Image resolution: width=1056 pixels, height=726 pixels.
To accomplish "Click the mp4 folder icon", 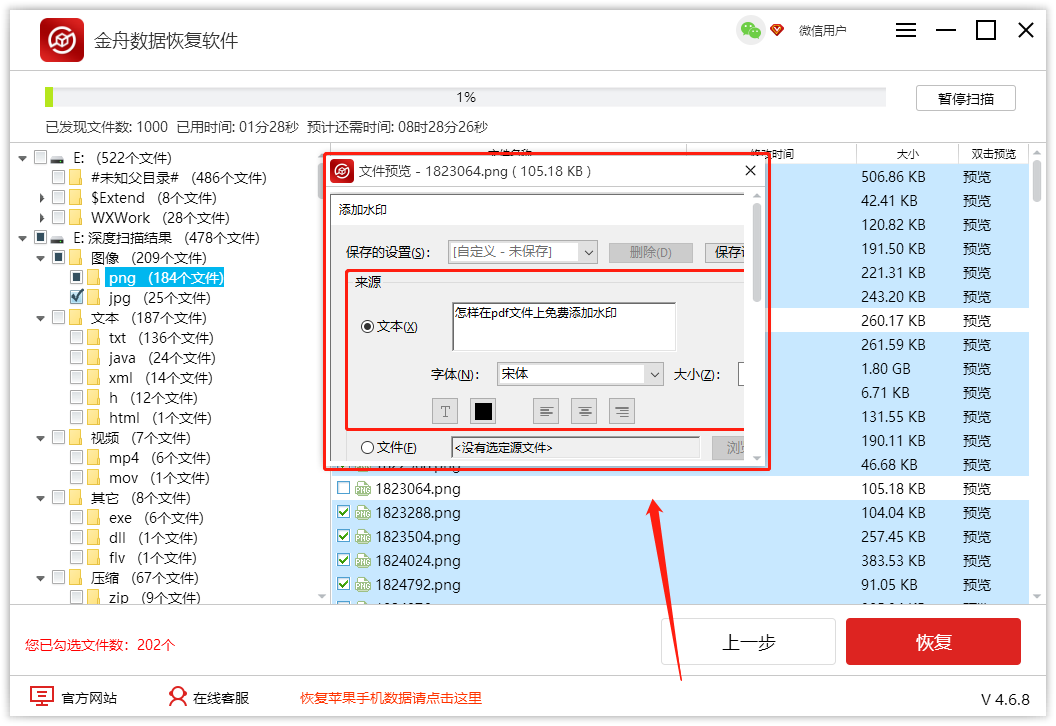I will (94, 458).
